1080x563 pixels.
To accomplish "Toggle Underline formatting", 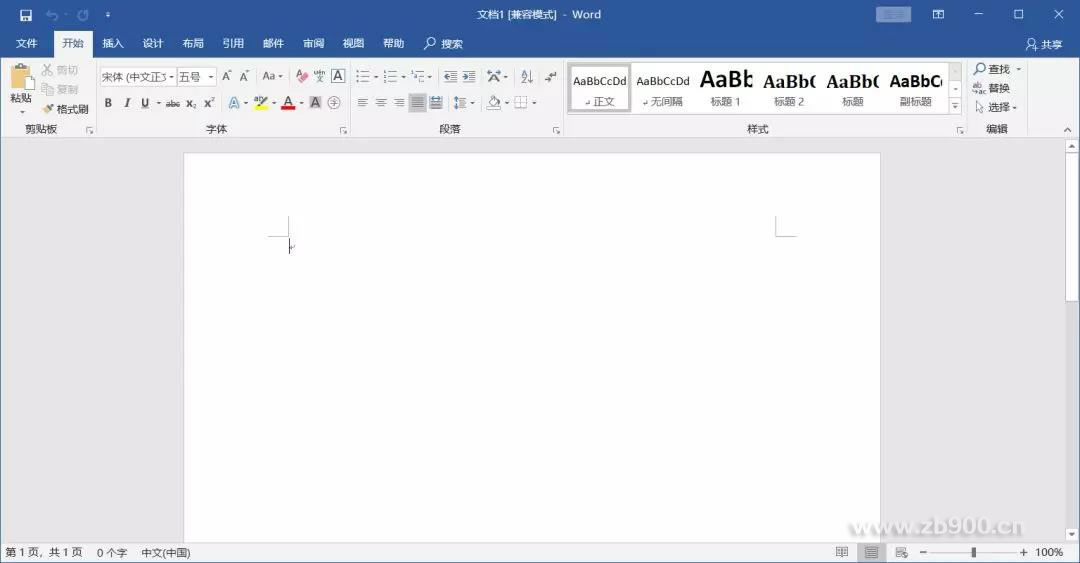I will 145,103.
